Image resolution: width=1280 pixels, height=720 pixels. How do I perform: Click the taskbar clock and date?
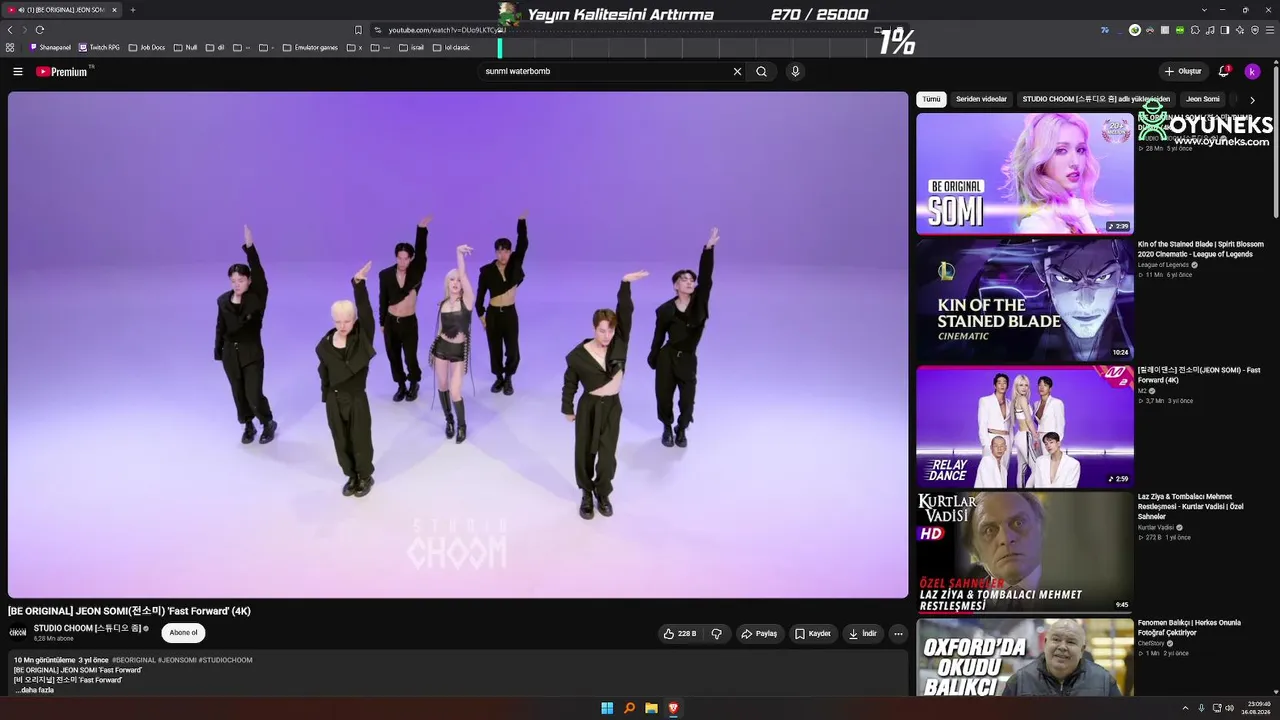tap(1258, 708)
